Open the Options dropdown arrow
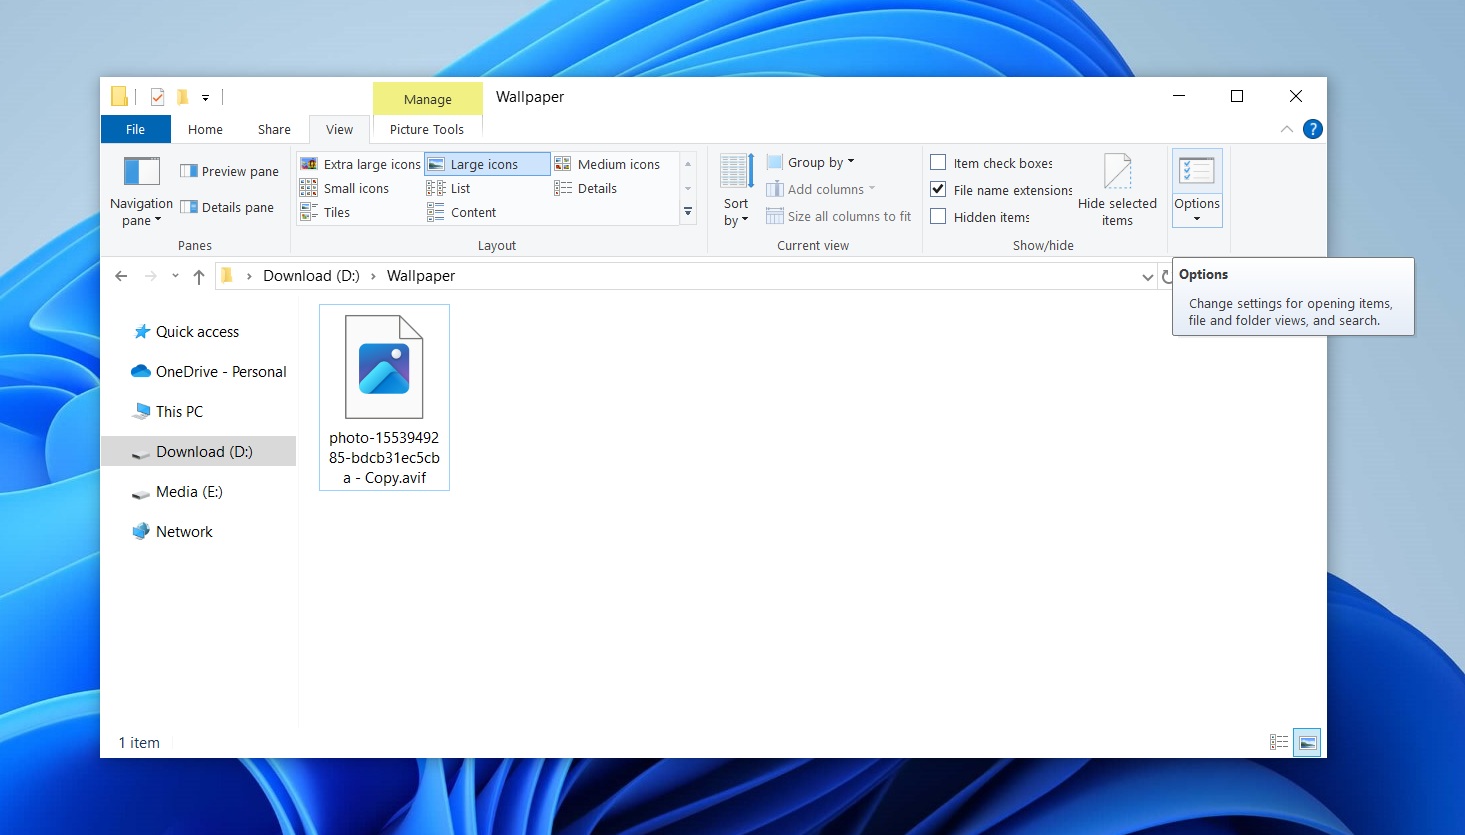 click(1197, 219)
